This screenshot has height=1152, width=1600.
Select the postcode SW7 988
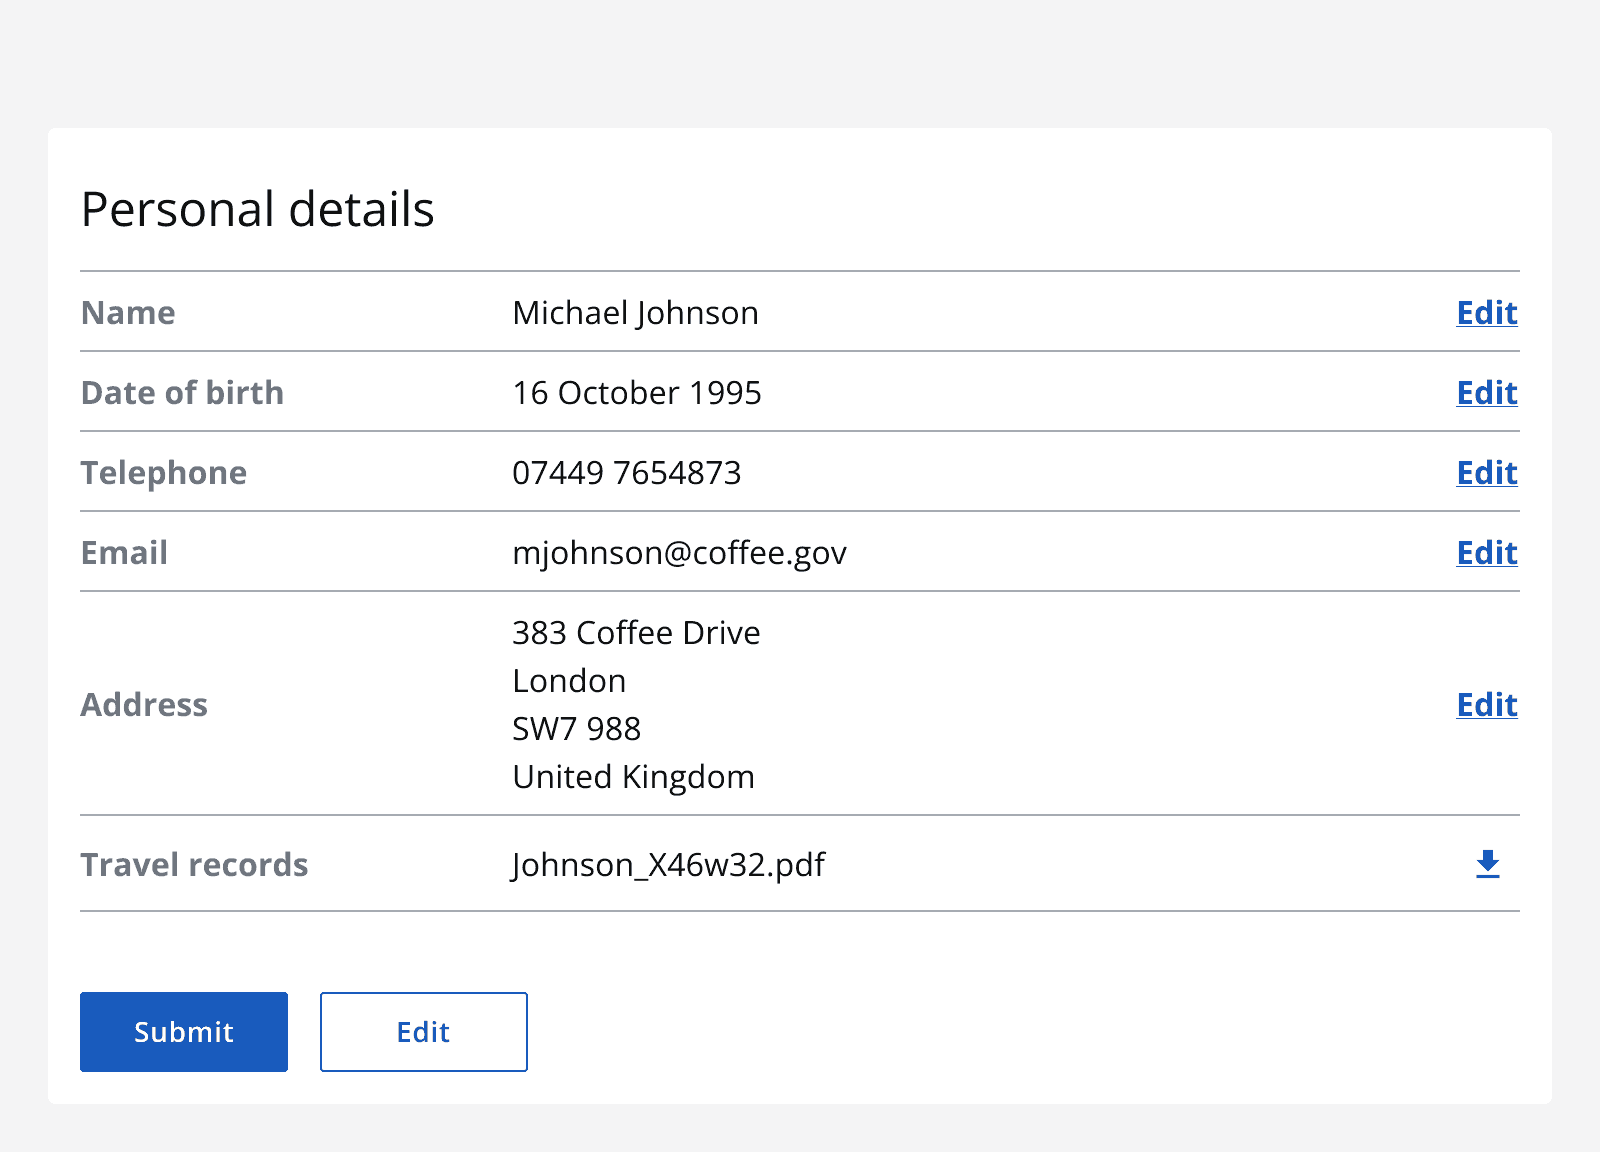pos(577,729)
